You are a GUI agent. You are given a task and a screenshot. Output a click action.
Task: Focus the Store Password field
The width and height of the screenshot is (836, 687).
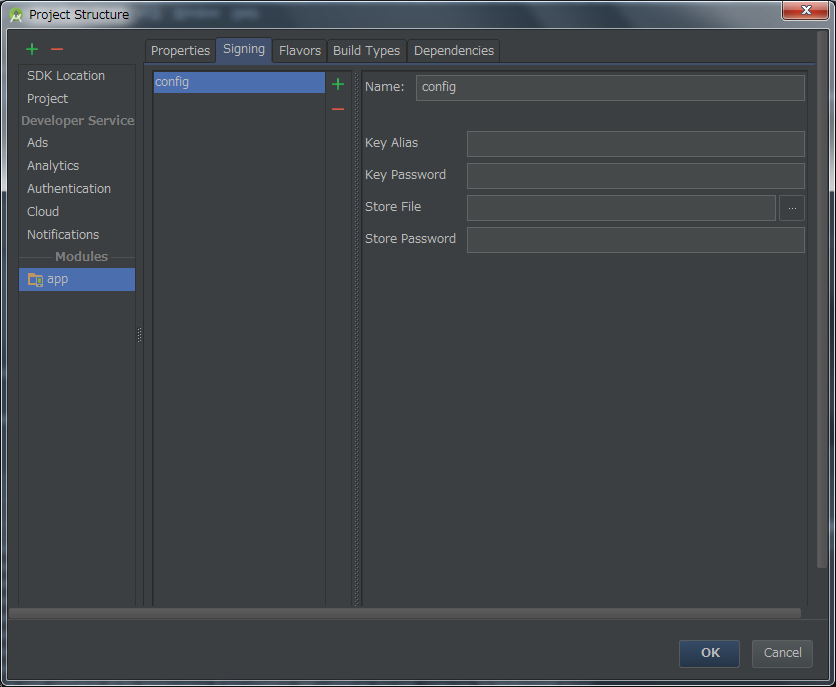(635, 240)
